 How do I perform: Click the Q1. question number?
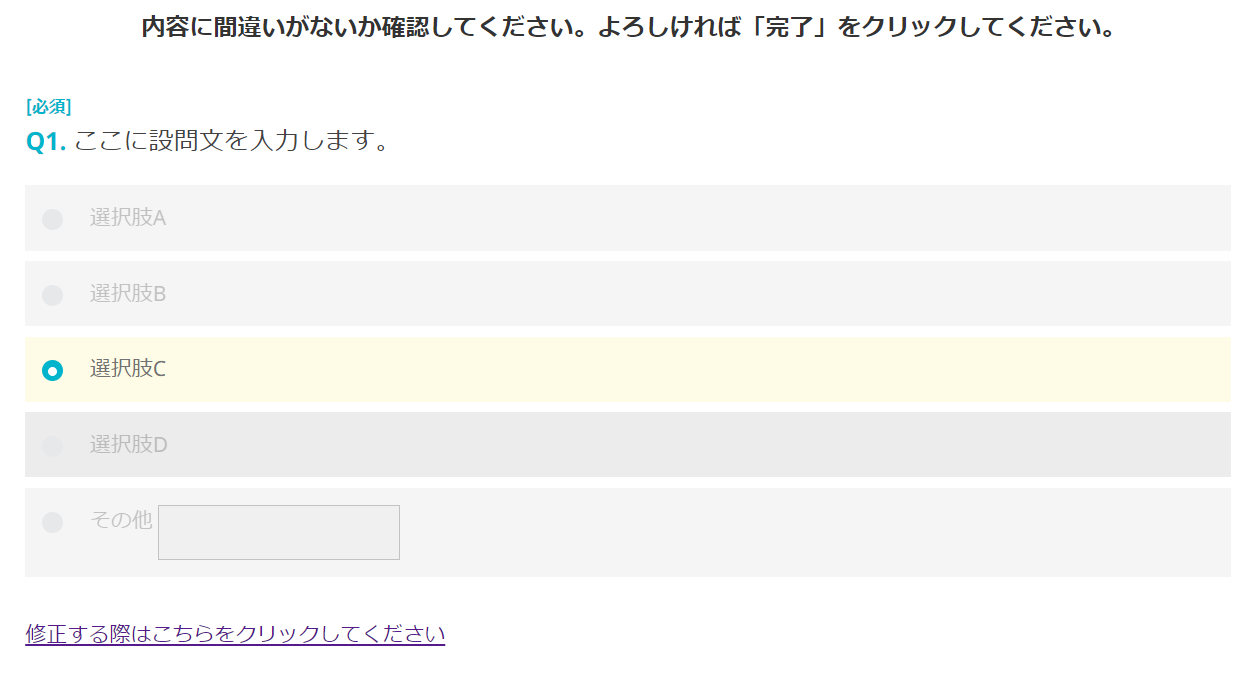coord(46,142)
